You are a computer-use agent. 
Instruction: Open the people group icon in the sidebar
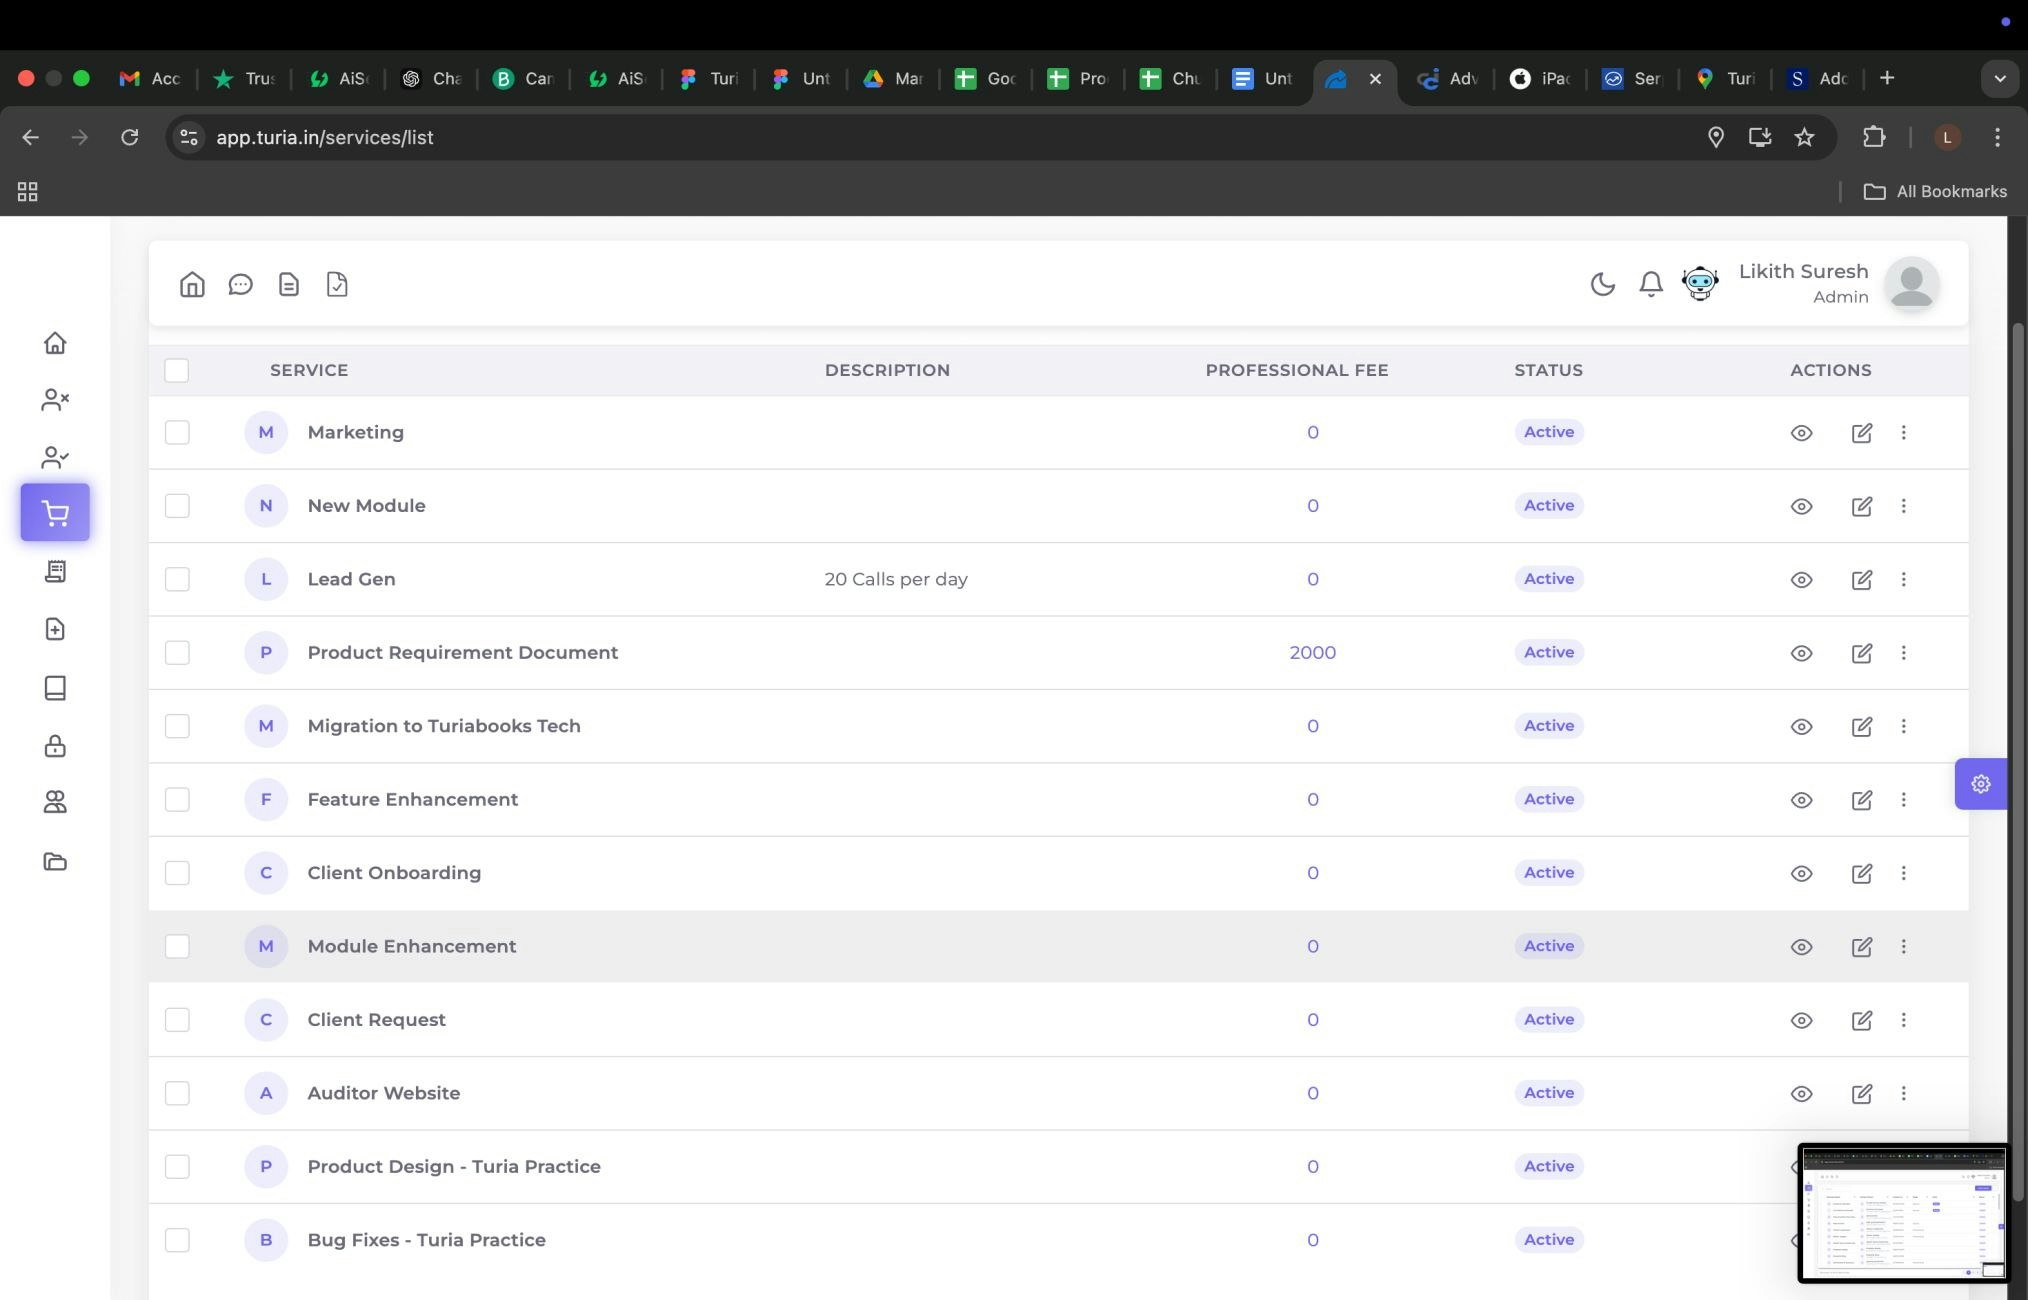tap(55, 802)
